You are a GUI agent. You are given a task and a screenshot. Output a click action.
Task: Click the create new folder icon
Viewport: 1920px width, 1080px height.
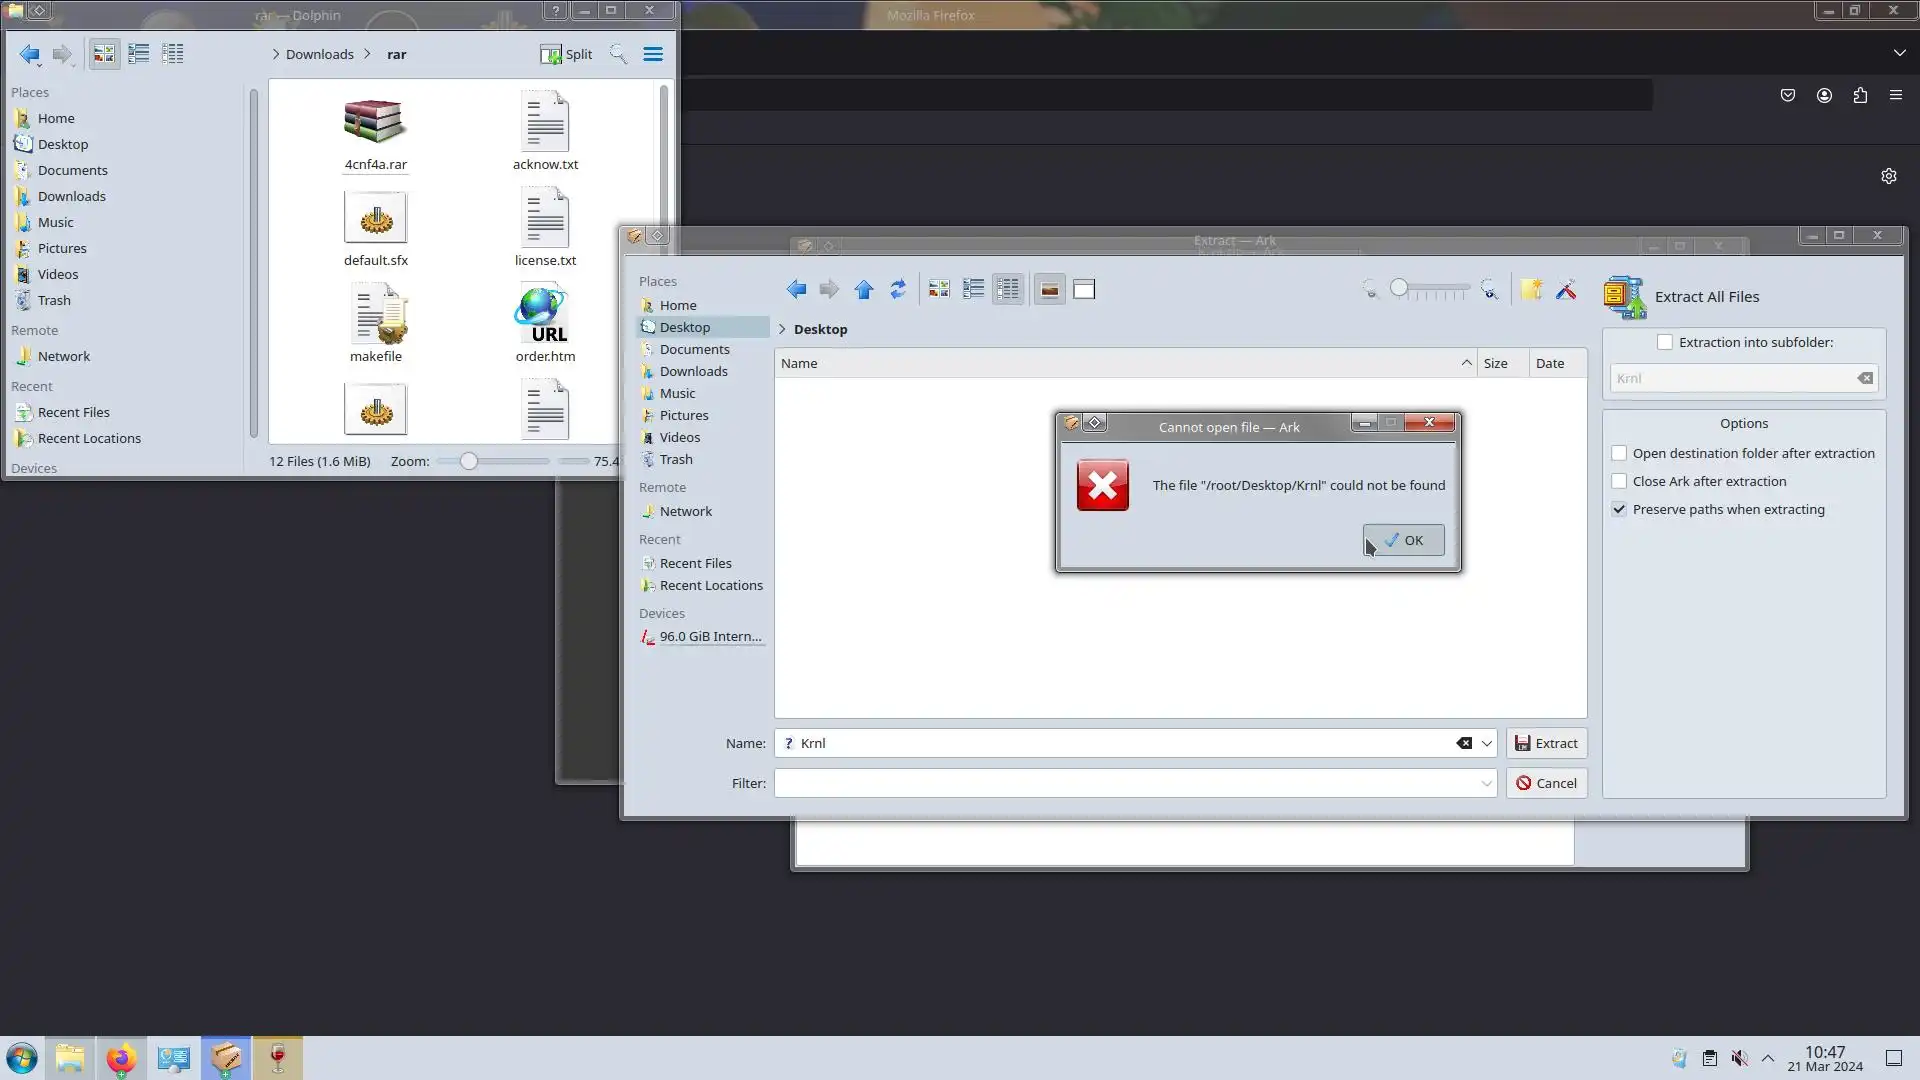[x=1531, y=290]
